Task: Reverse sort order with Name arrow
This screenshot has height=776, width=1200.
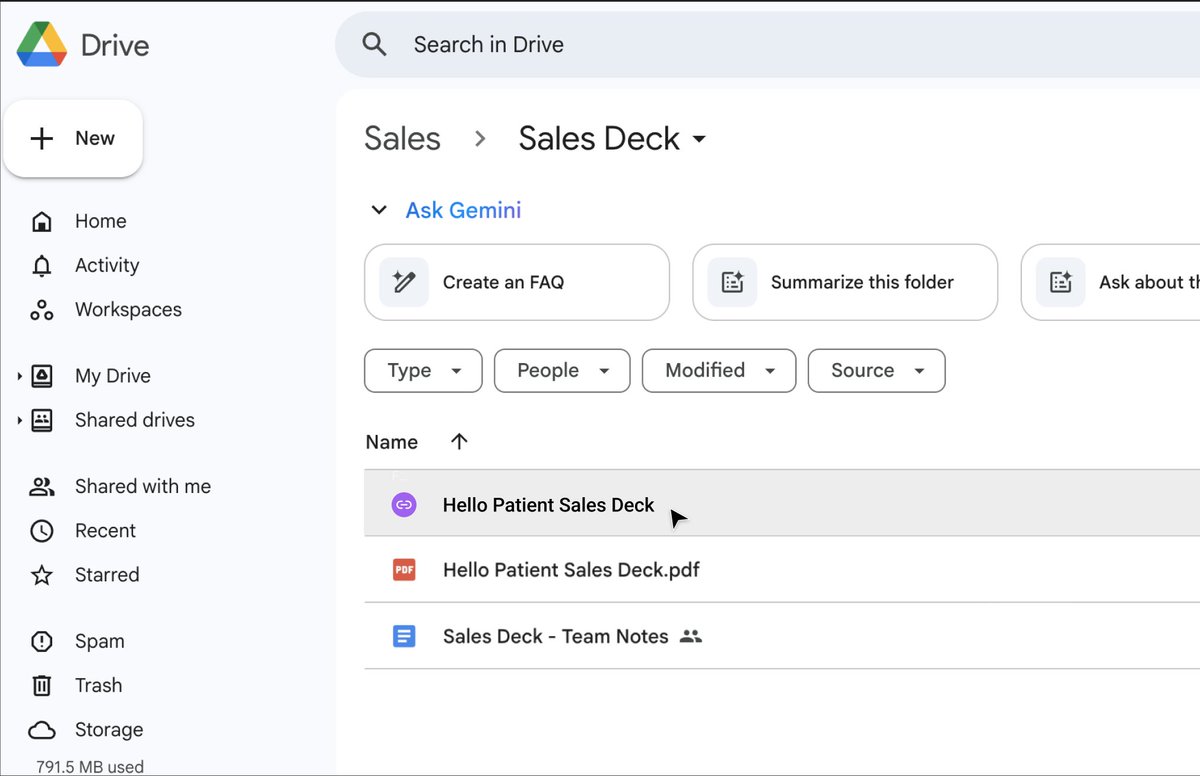Action: pyautogui.click(x=459, y=442)
